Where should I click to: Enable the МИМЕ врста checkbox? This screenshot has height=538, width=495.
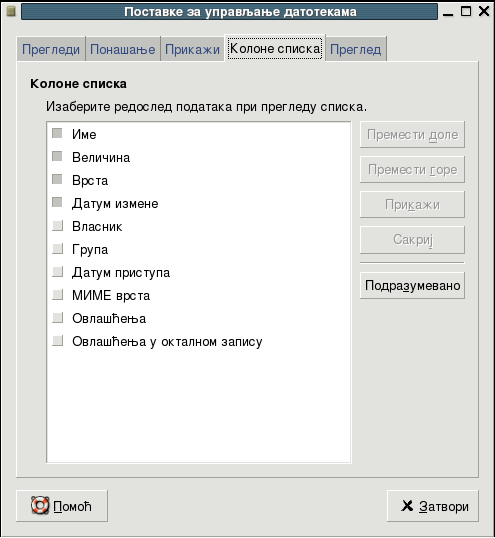coord(57,294)
